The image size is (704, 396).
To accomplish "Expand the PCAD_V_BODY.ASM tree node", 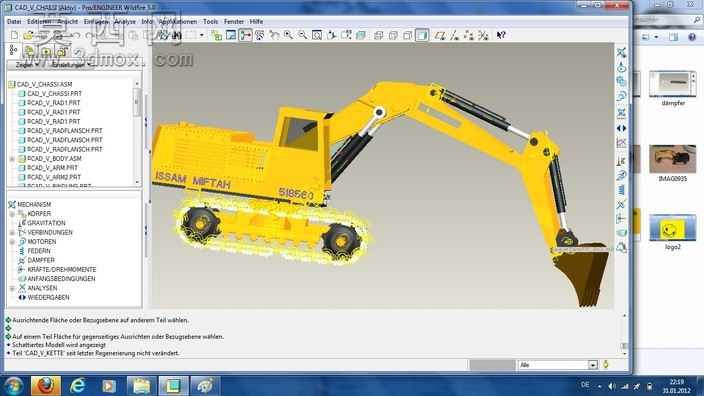I will [x=12, y=158].
